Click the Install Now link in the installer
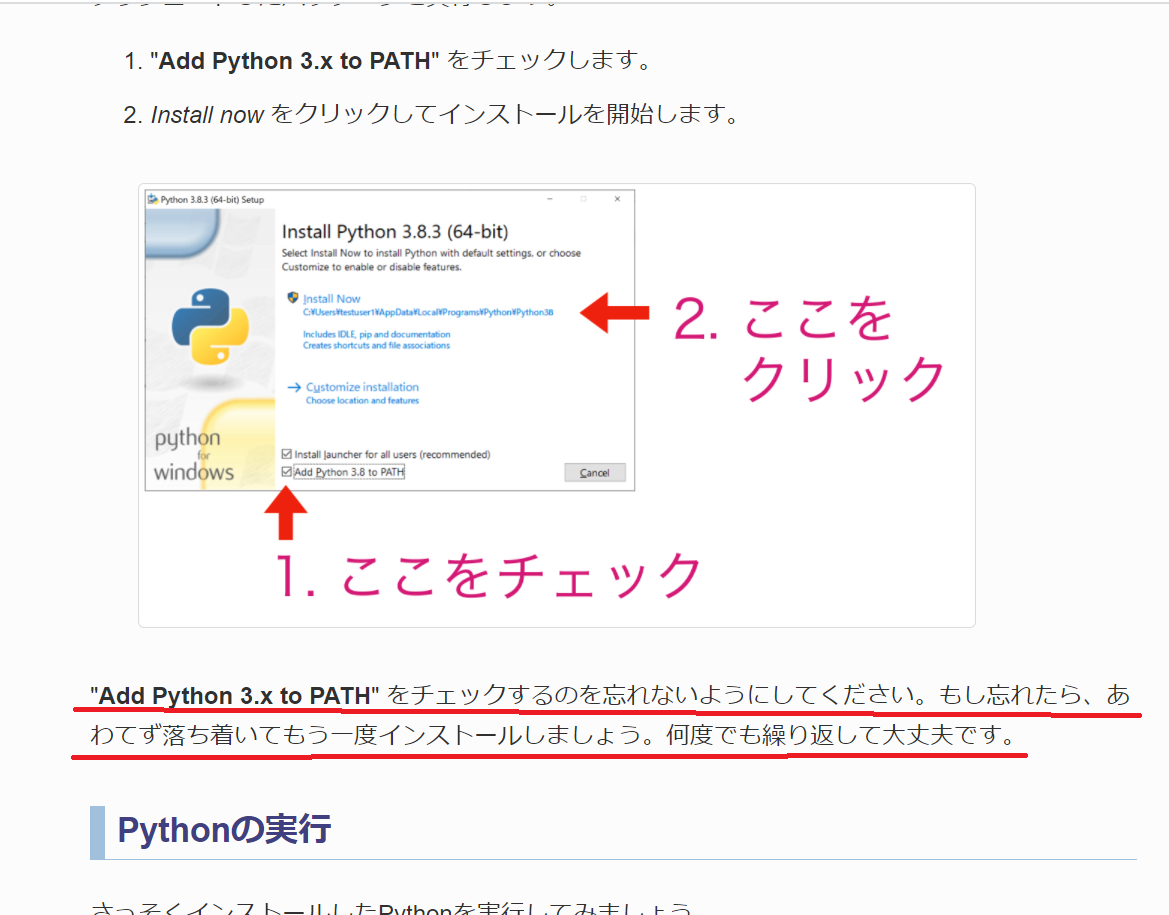Screen dimensions: 1169x915 pos(332,298)
